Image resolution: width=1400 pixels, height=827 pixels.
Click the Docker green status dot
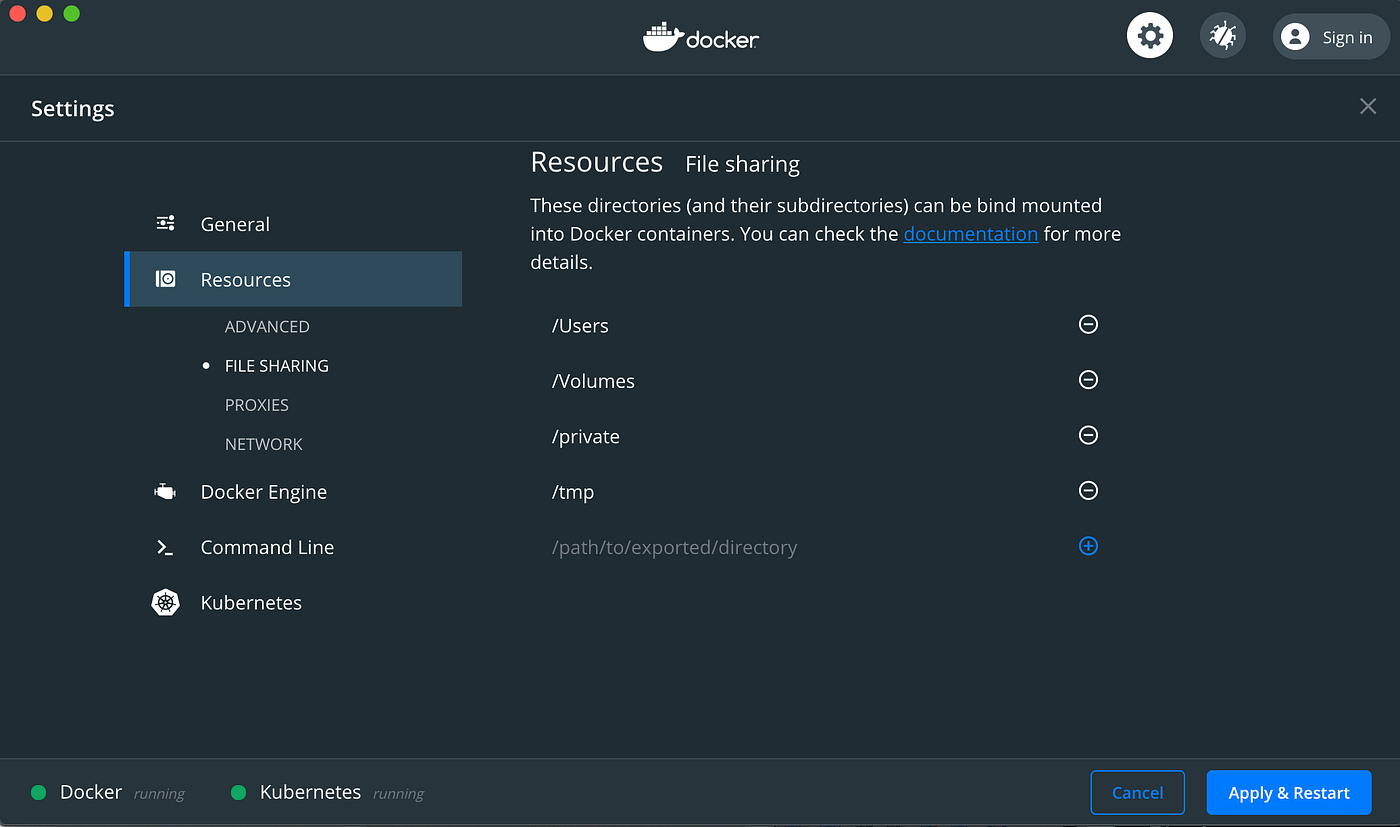point(39,793)
